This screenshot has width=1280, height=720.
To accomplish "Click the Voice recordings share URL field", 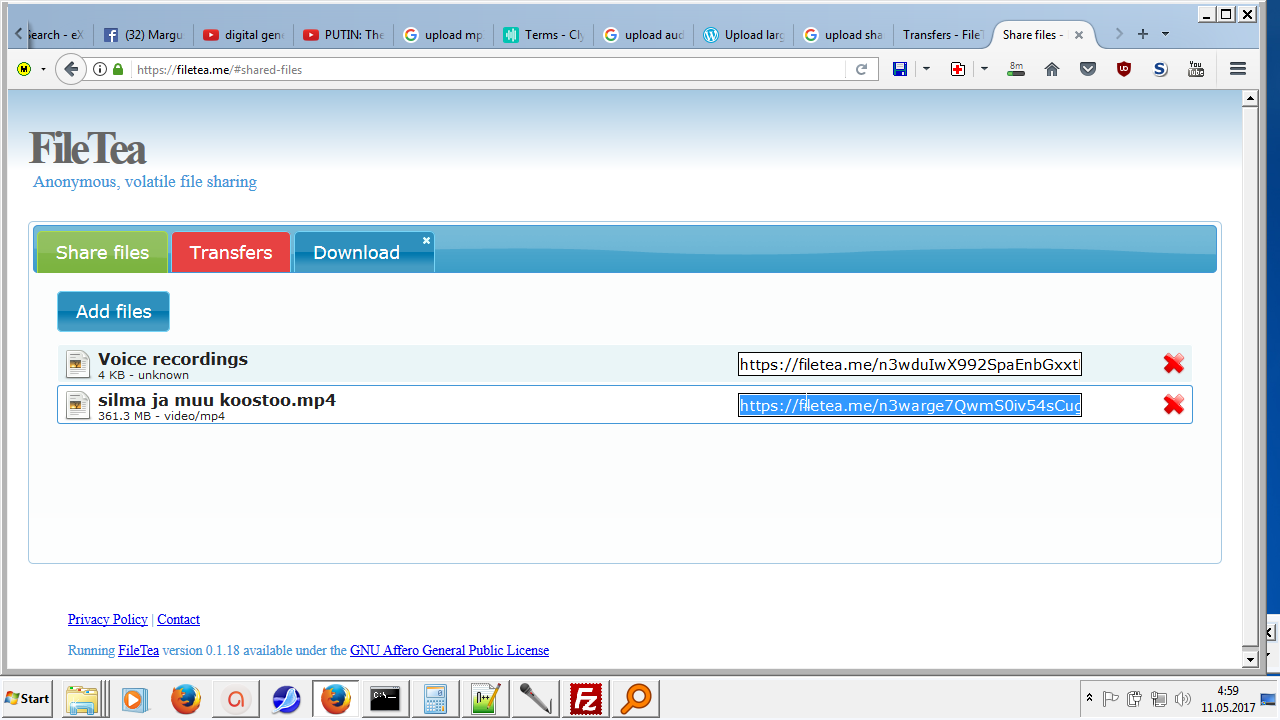I will click(x=910, y=364).
